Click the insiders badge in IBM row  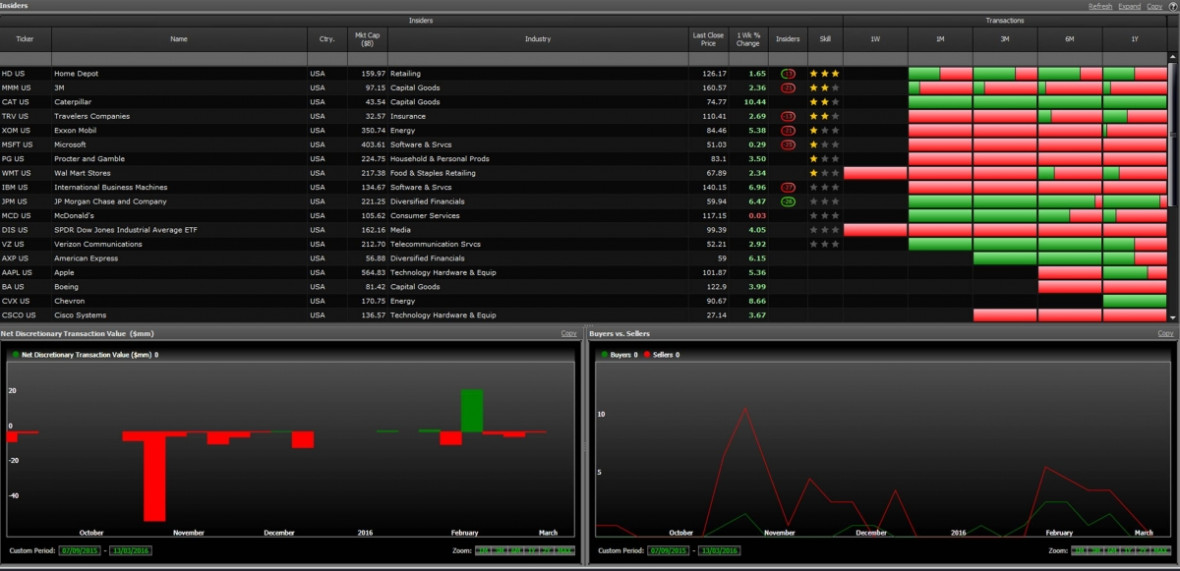[x=788, y=187]
